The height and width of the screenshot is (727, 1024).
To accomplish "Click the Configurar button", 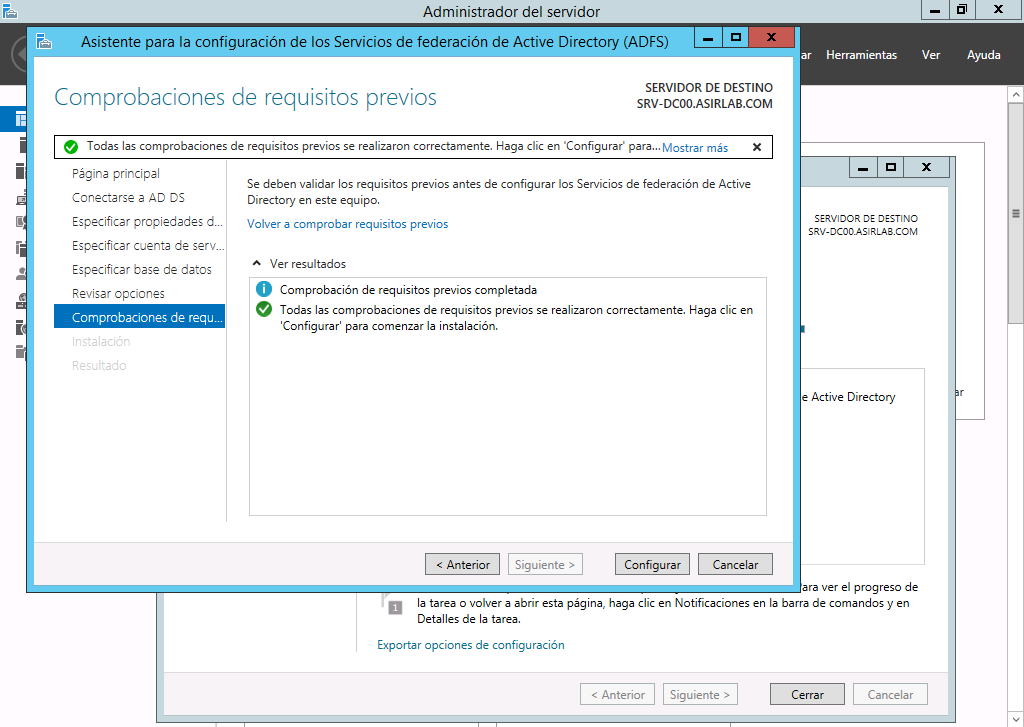I will coord(652,564).
